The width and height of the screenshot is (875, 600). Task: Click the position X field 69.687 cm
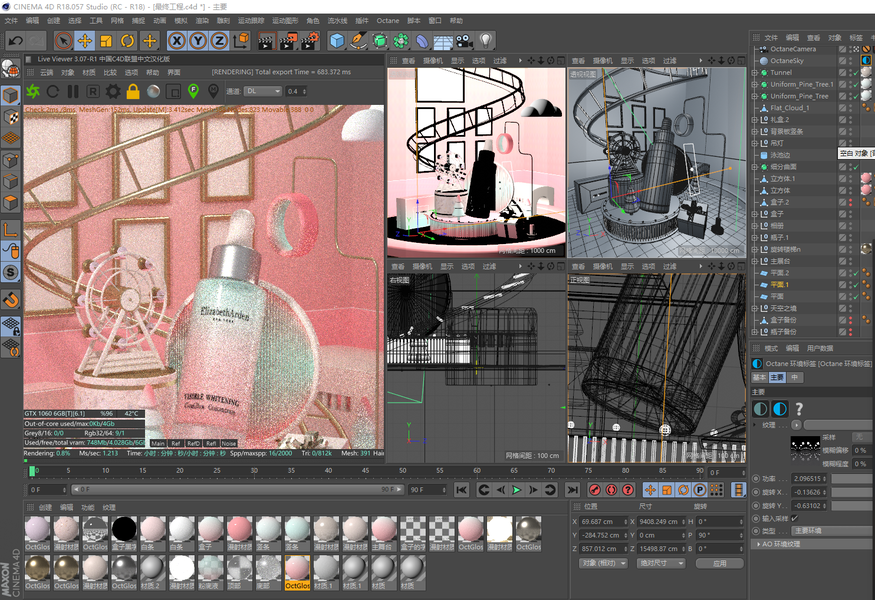tap(603, 521)
